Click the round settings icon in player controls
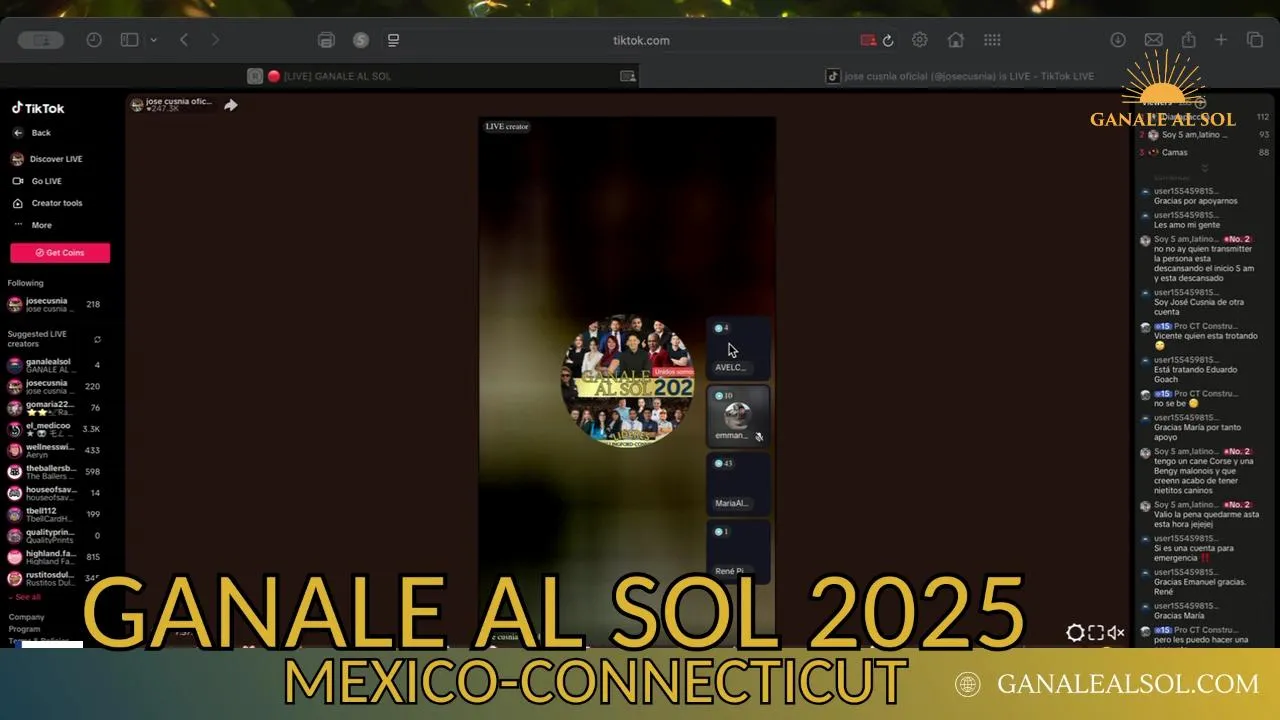This screenshot has width=1280, height=720. coord(1075,632)
